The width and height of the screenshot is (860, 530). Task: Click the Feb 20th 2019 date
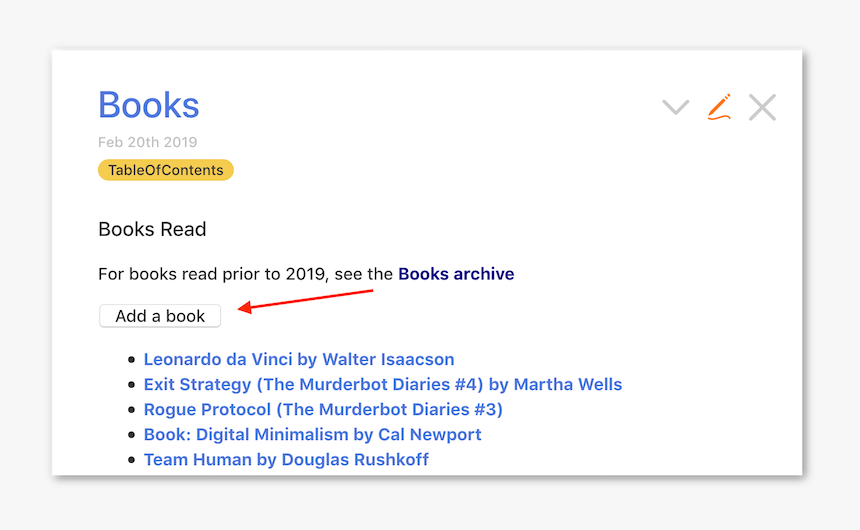148,142
